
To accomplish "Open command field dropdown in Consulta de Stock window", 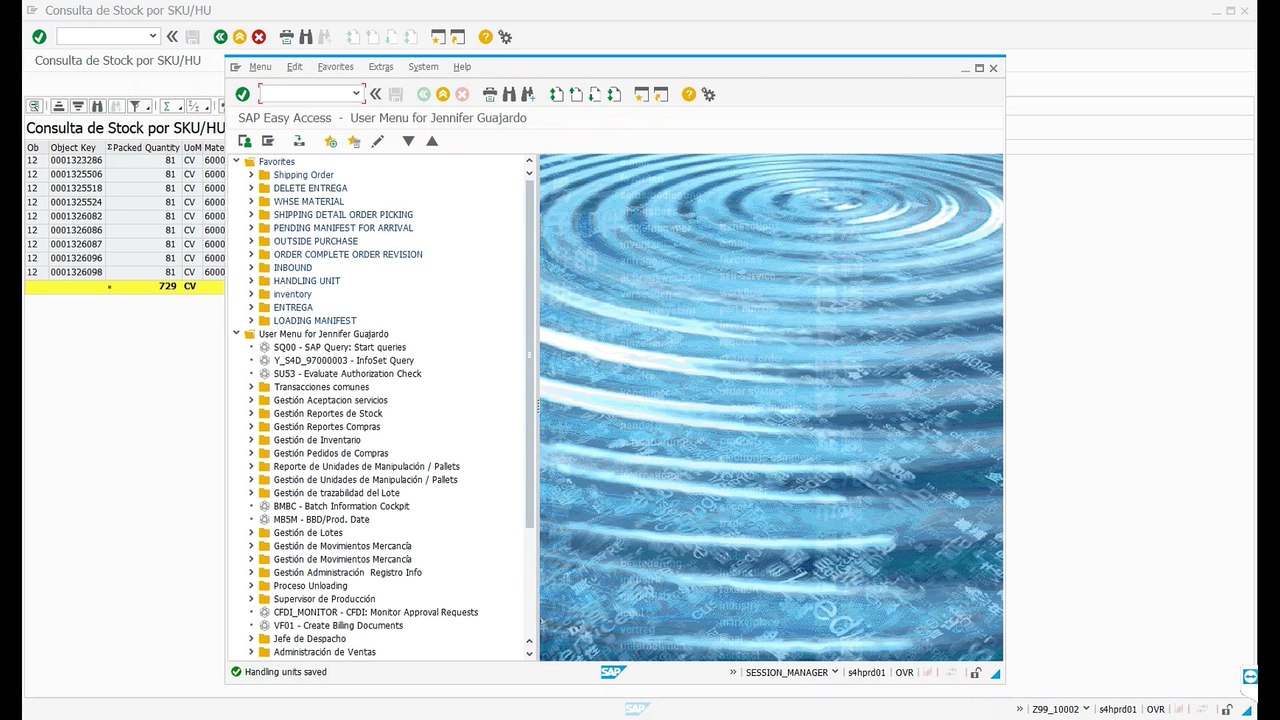I will pos(153,37).
